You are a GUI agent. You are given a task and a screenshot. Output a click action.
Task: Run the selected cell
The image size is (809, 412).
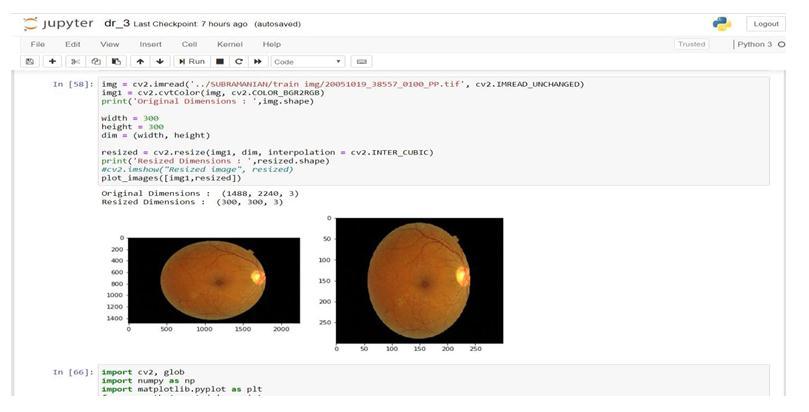(x=192, y=61)
